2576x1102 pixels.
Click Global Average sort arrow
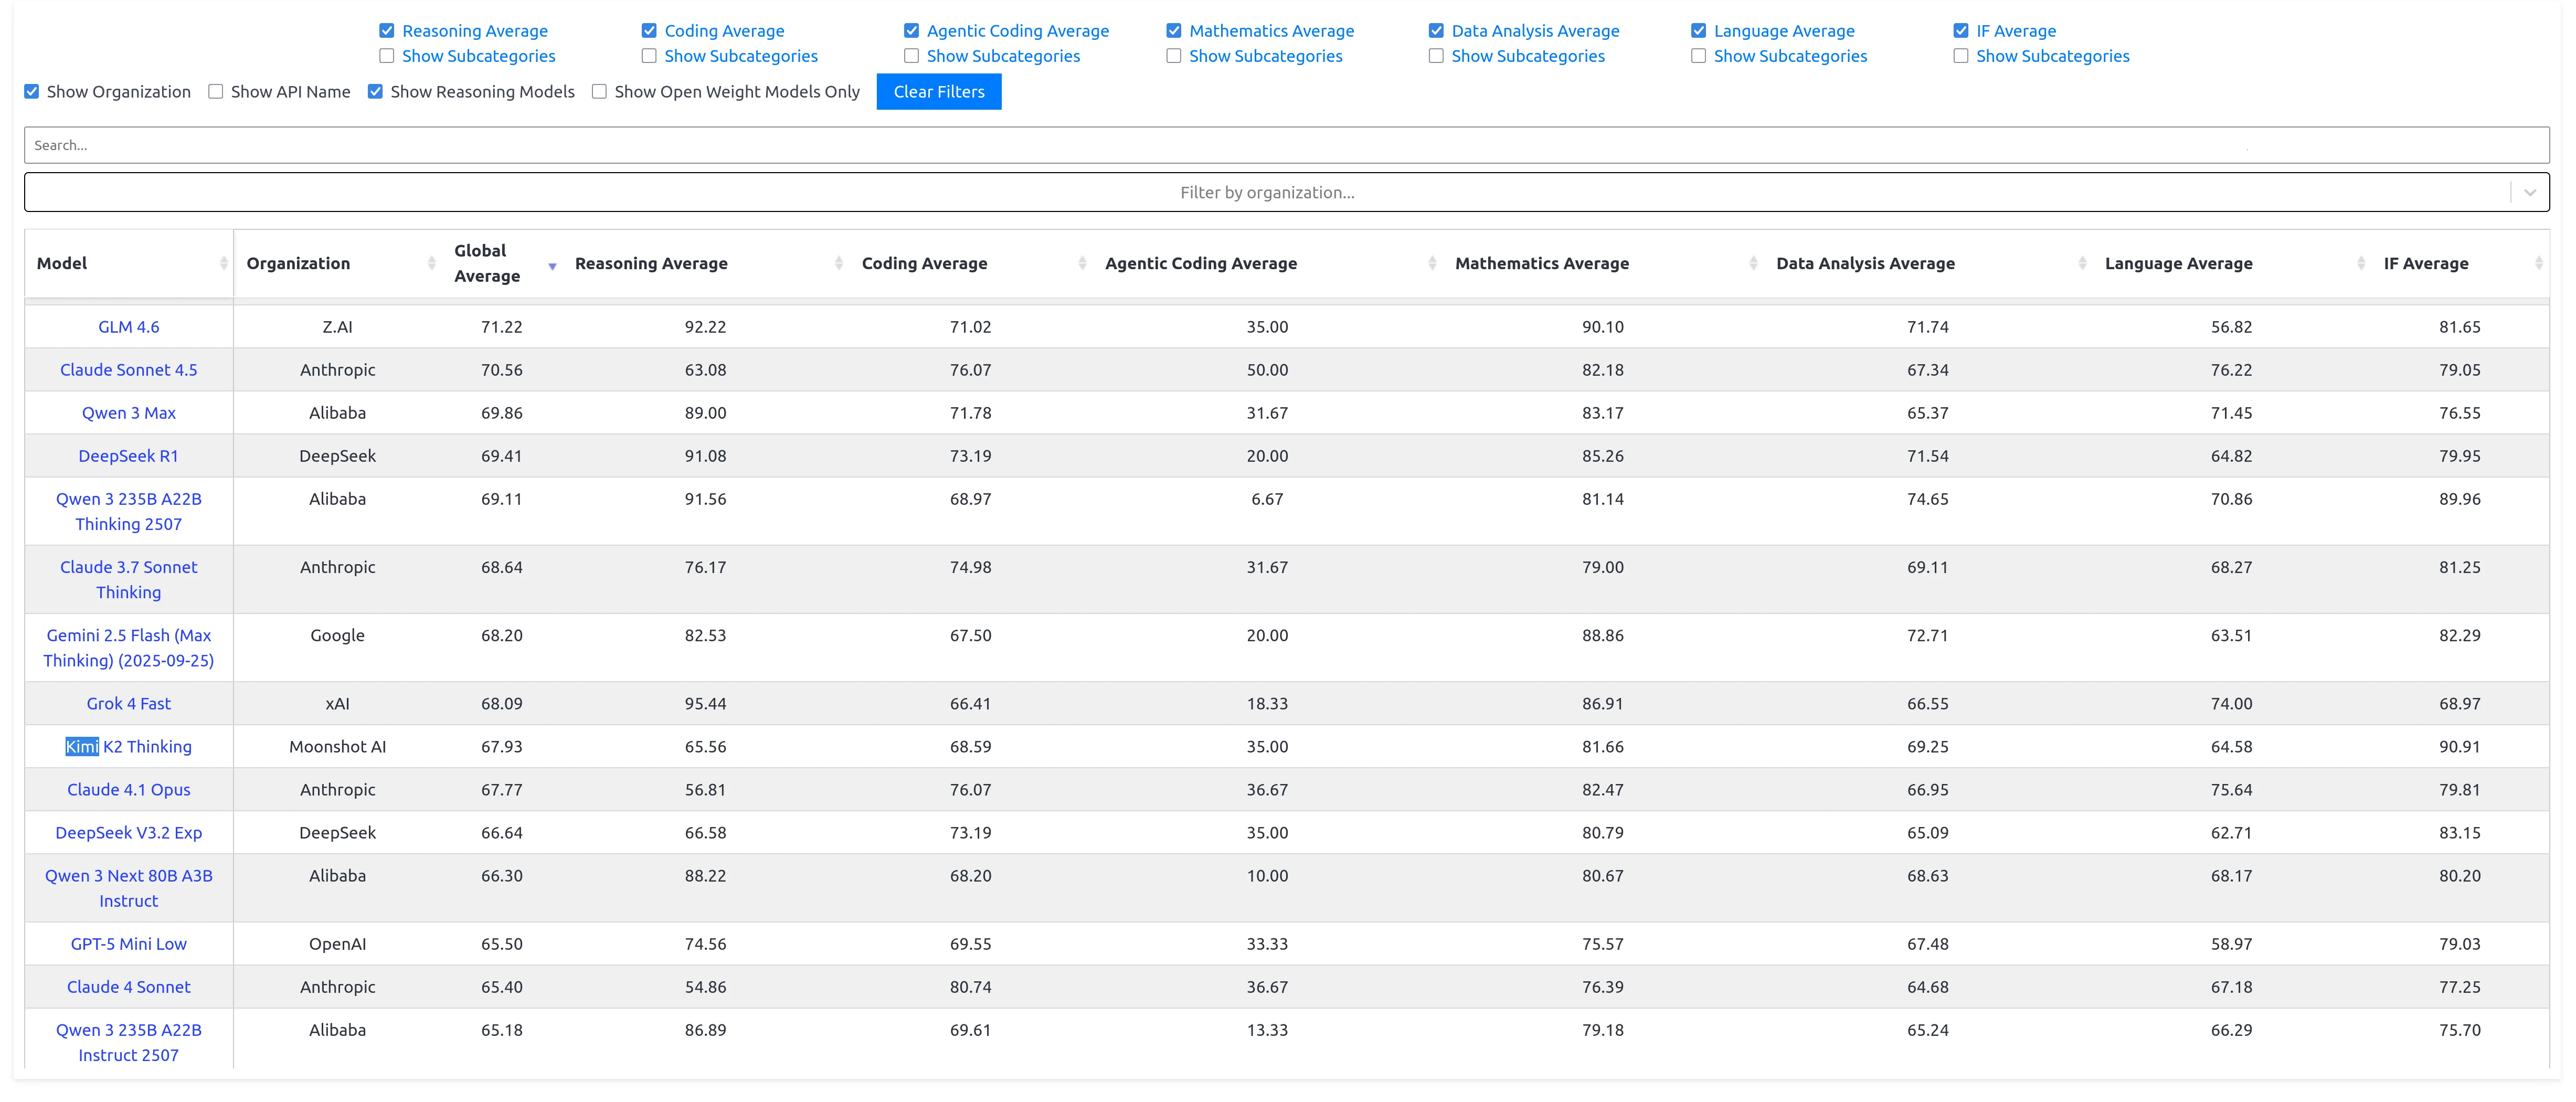click(552, 266)
